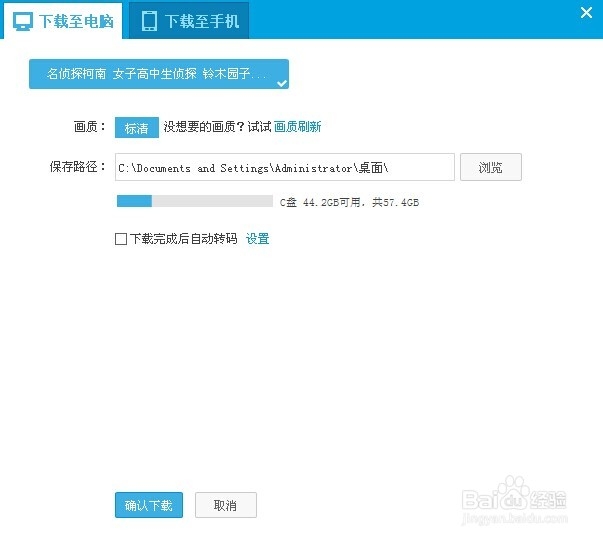Open the 设置 link for transcoding

click(x=257, y=239)
